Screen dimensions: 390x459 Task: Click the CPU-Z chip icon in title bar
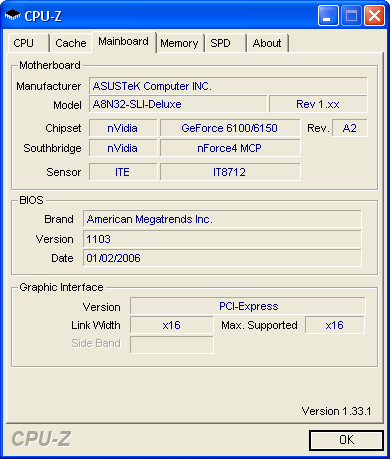13,15
